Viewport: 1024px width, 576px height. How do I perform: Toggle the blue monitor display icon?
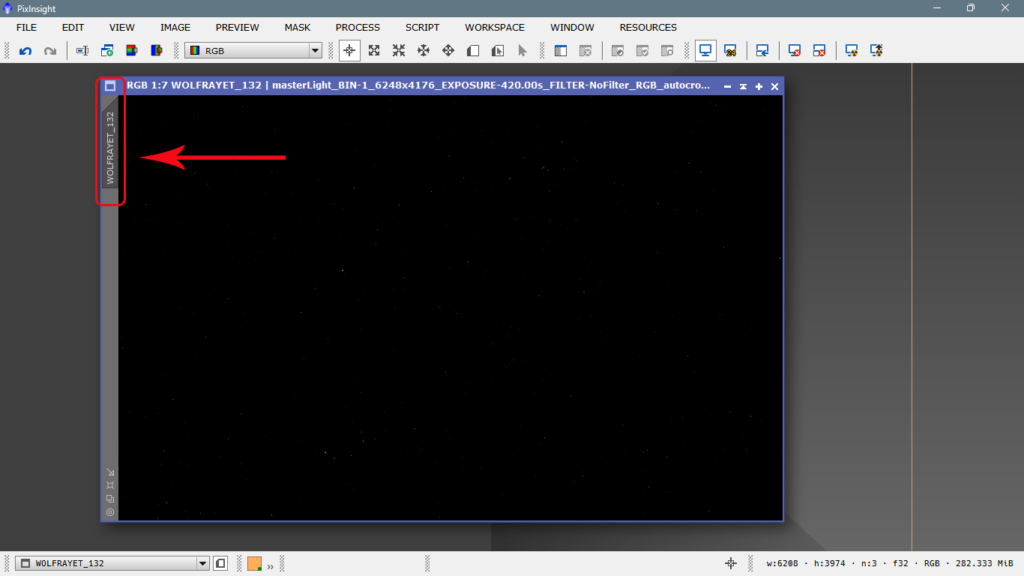click(705, 51)
